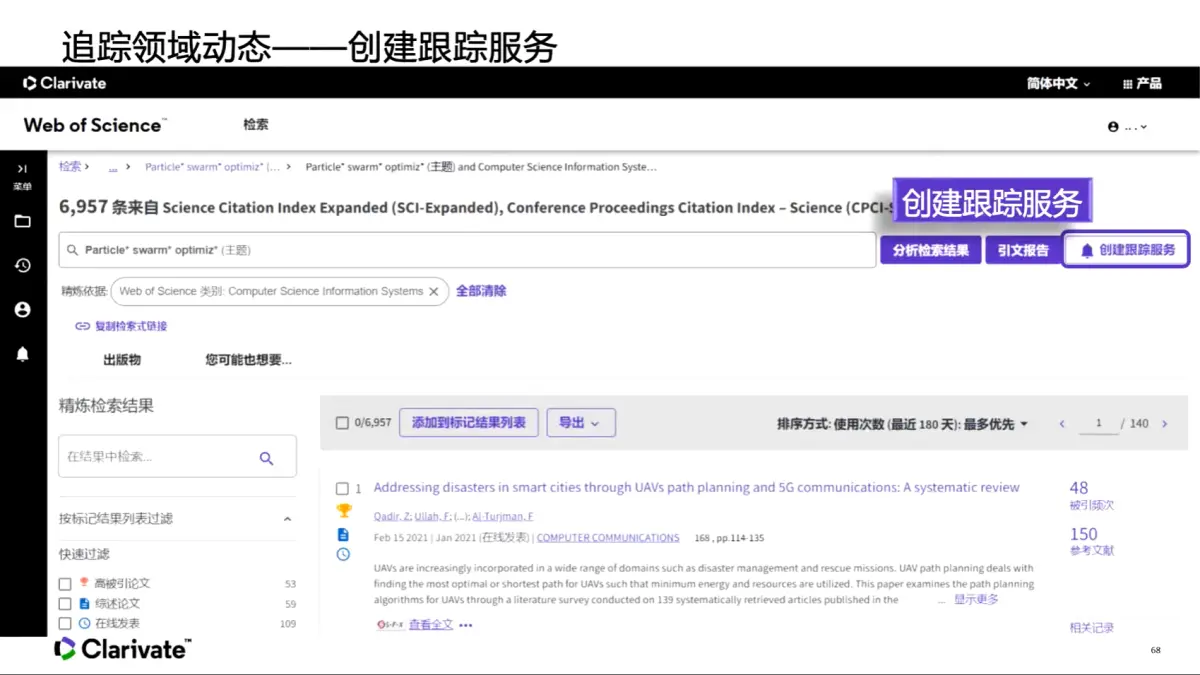Screen dimensions: 1200x675
Task: Open the first result article title
Action: [696, 488]
